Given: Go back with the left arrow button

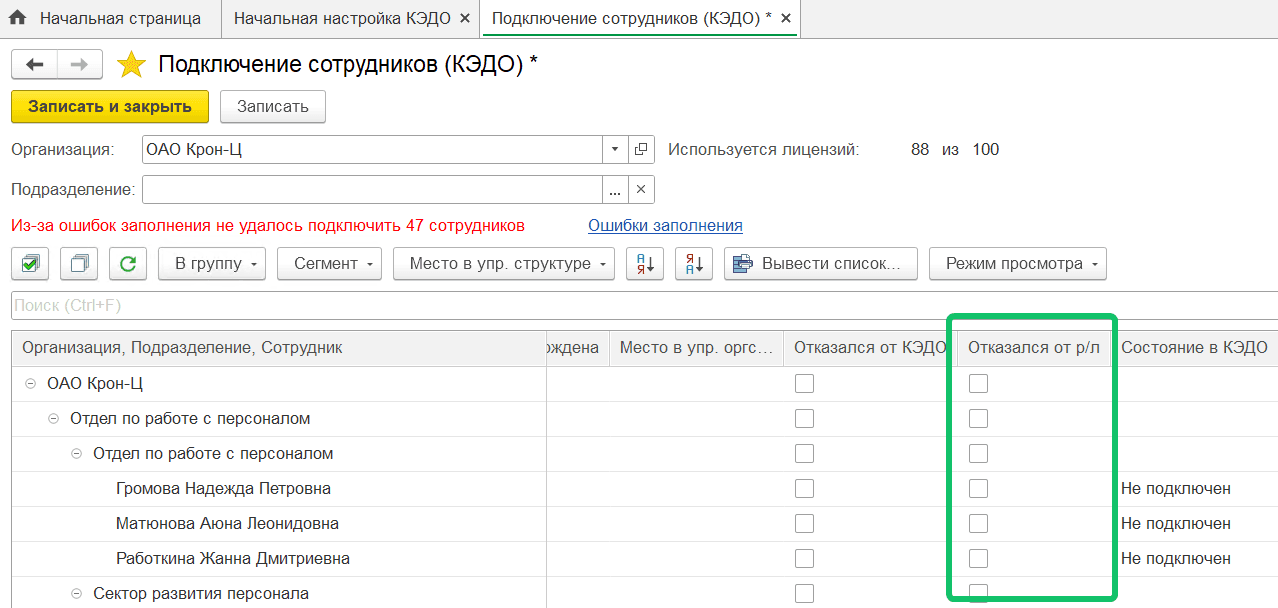Looking at the screenshot, I should pos(35,65).
